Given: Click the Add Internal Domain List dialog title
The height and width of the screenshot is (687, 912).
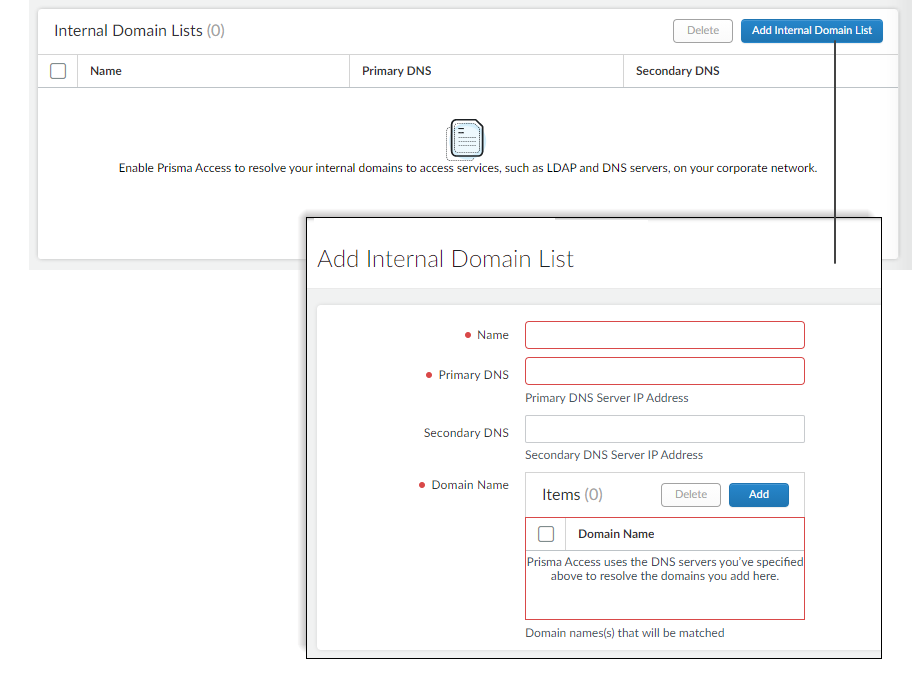Looking at the screenshot, I should [445, 258].
